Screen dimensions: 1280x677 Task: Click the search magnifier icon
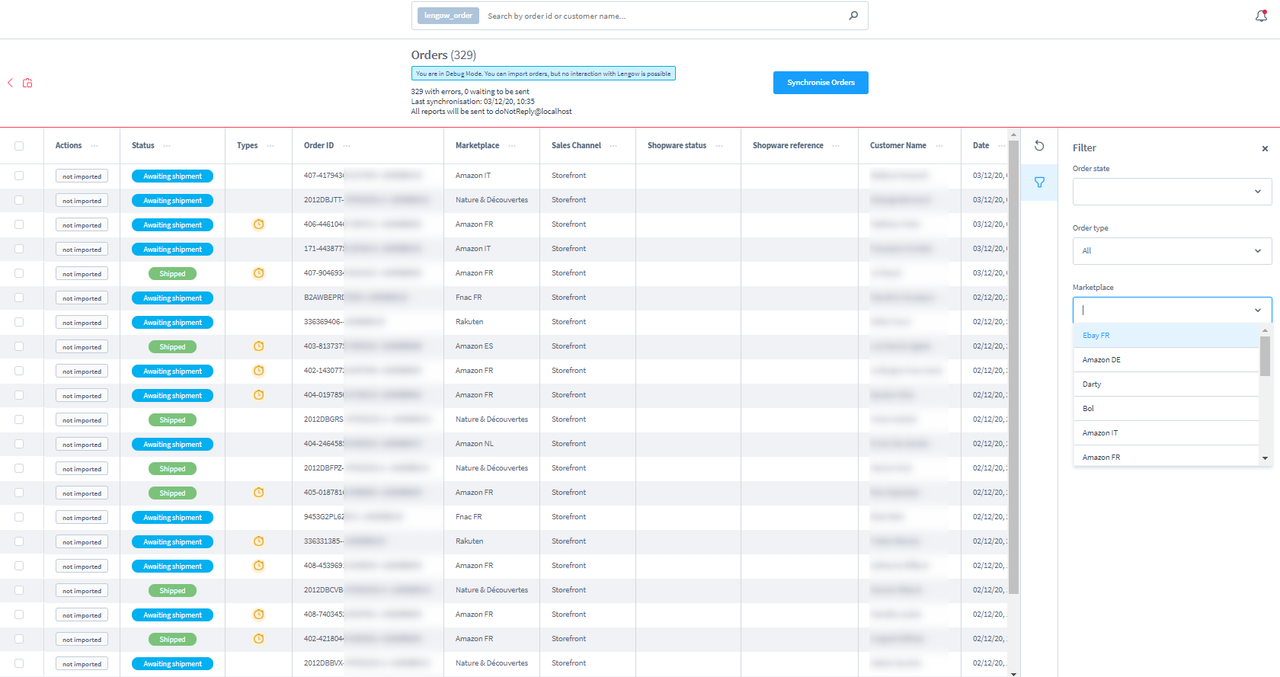click(x=853, y=16)
